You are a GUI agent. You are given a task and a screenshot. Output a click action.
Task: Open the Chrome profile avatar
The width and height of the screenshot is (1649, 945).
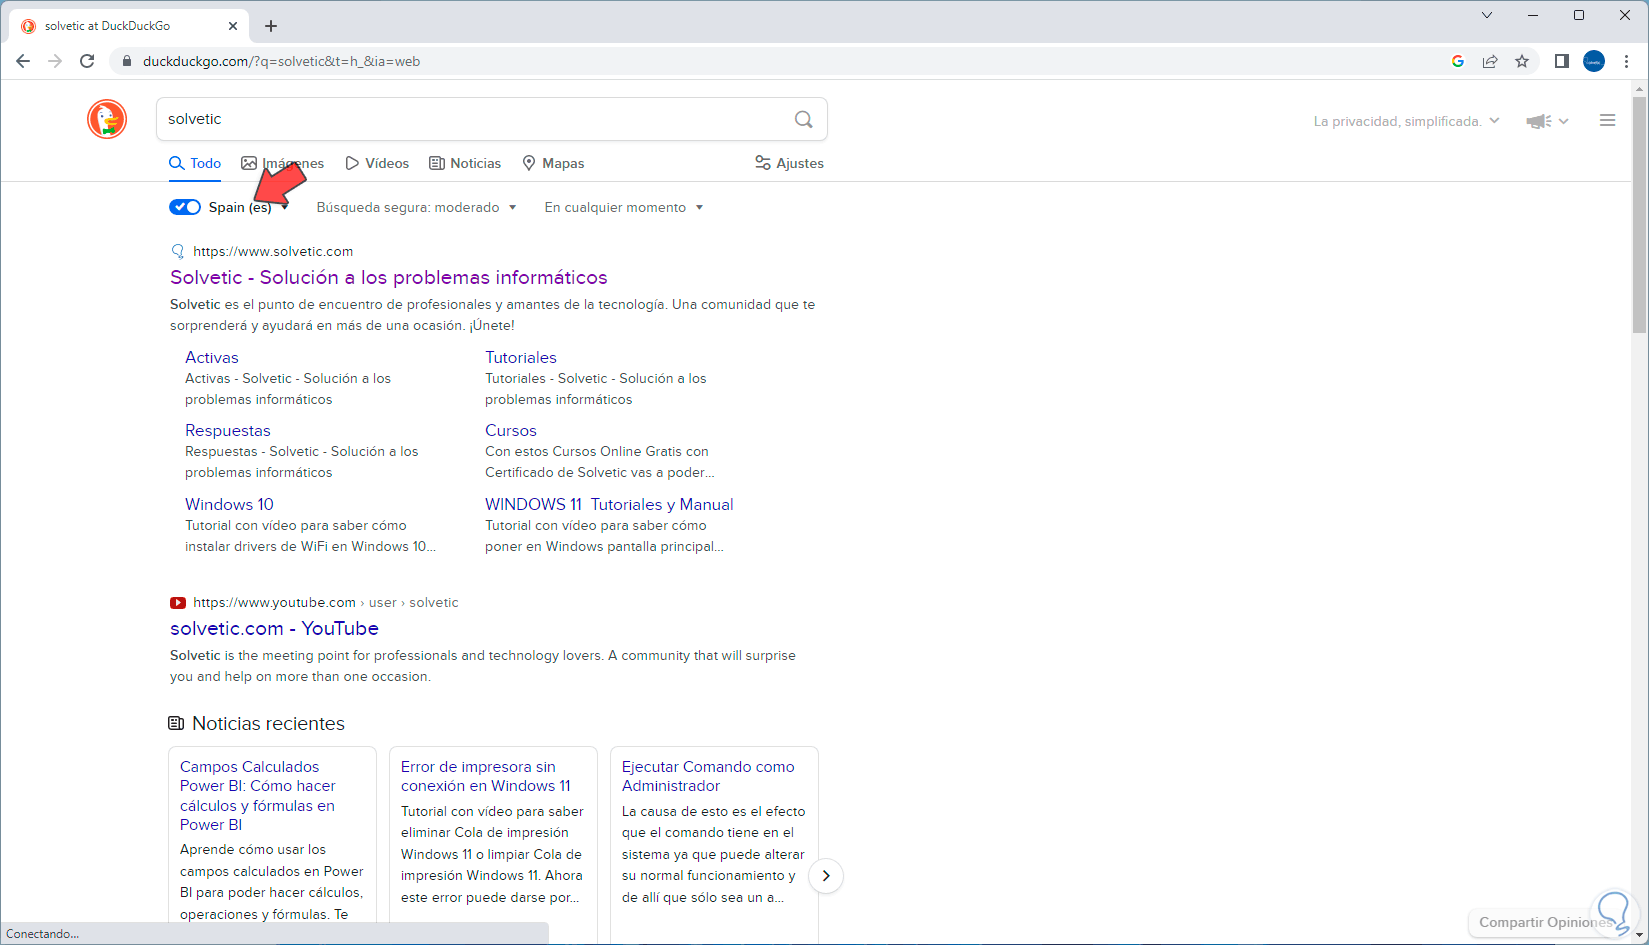(x=1594, y=61)
